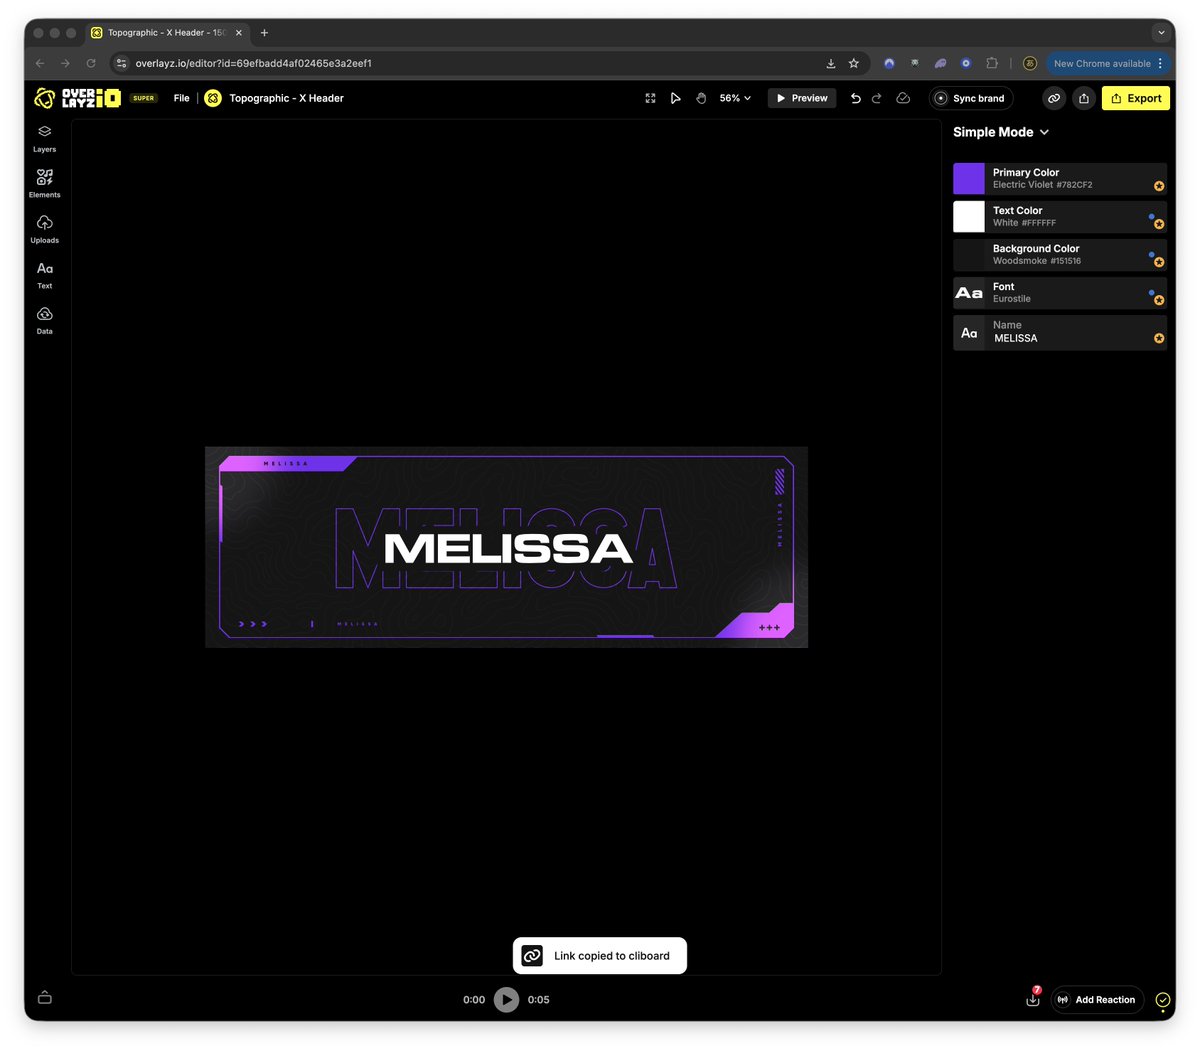Open the Uploads panel
1200x1051 pixels.
coord(44,229)
